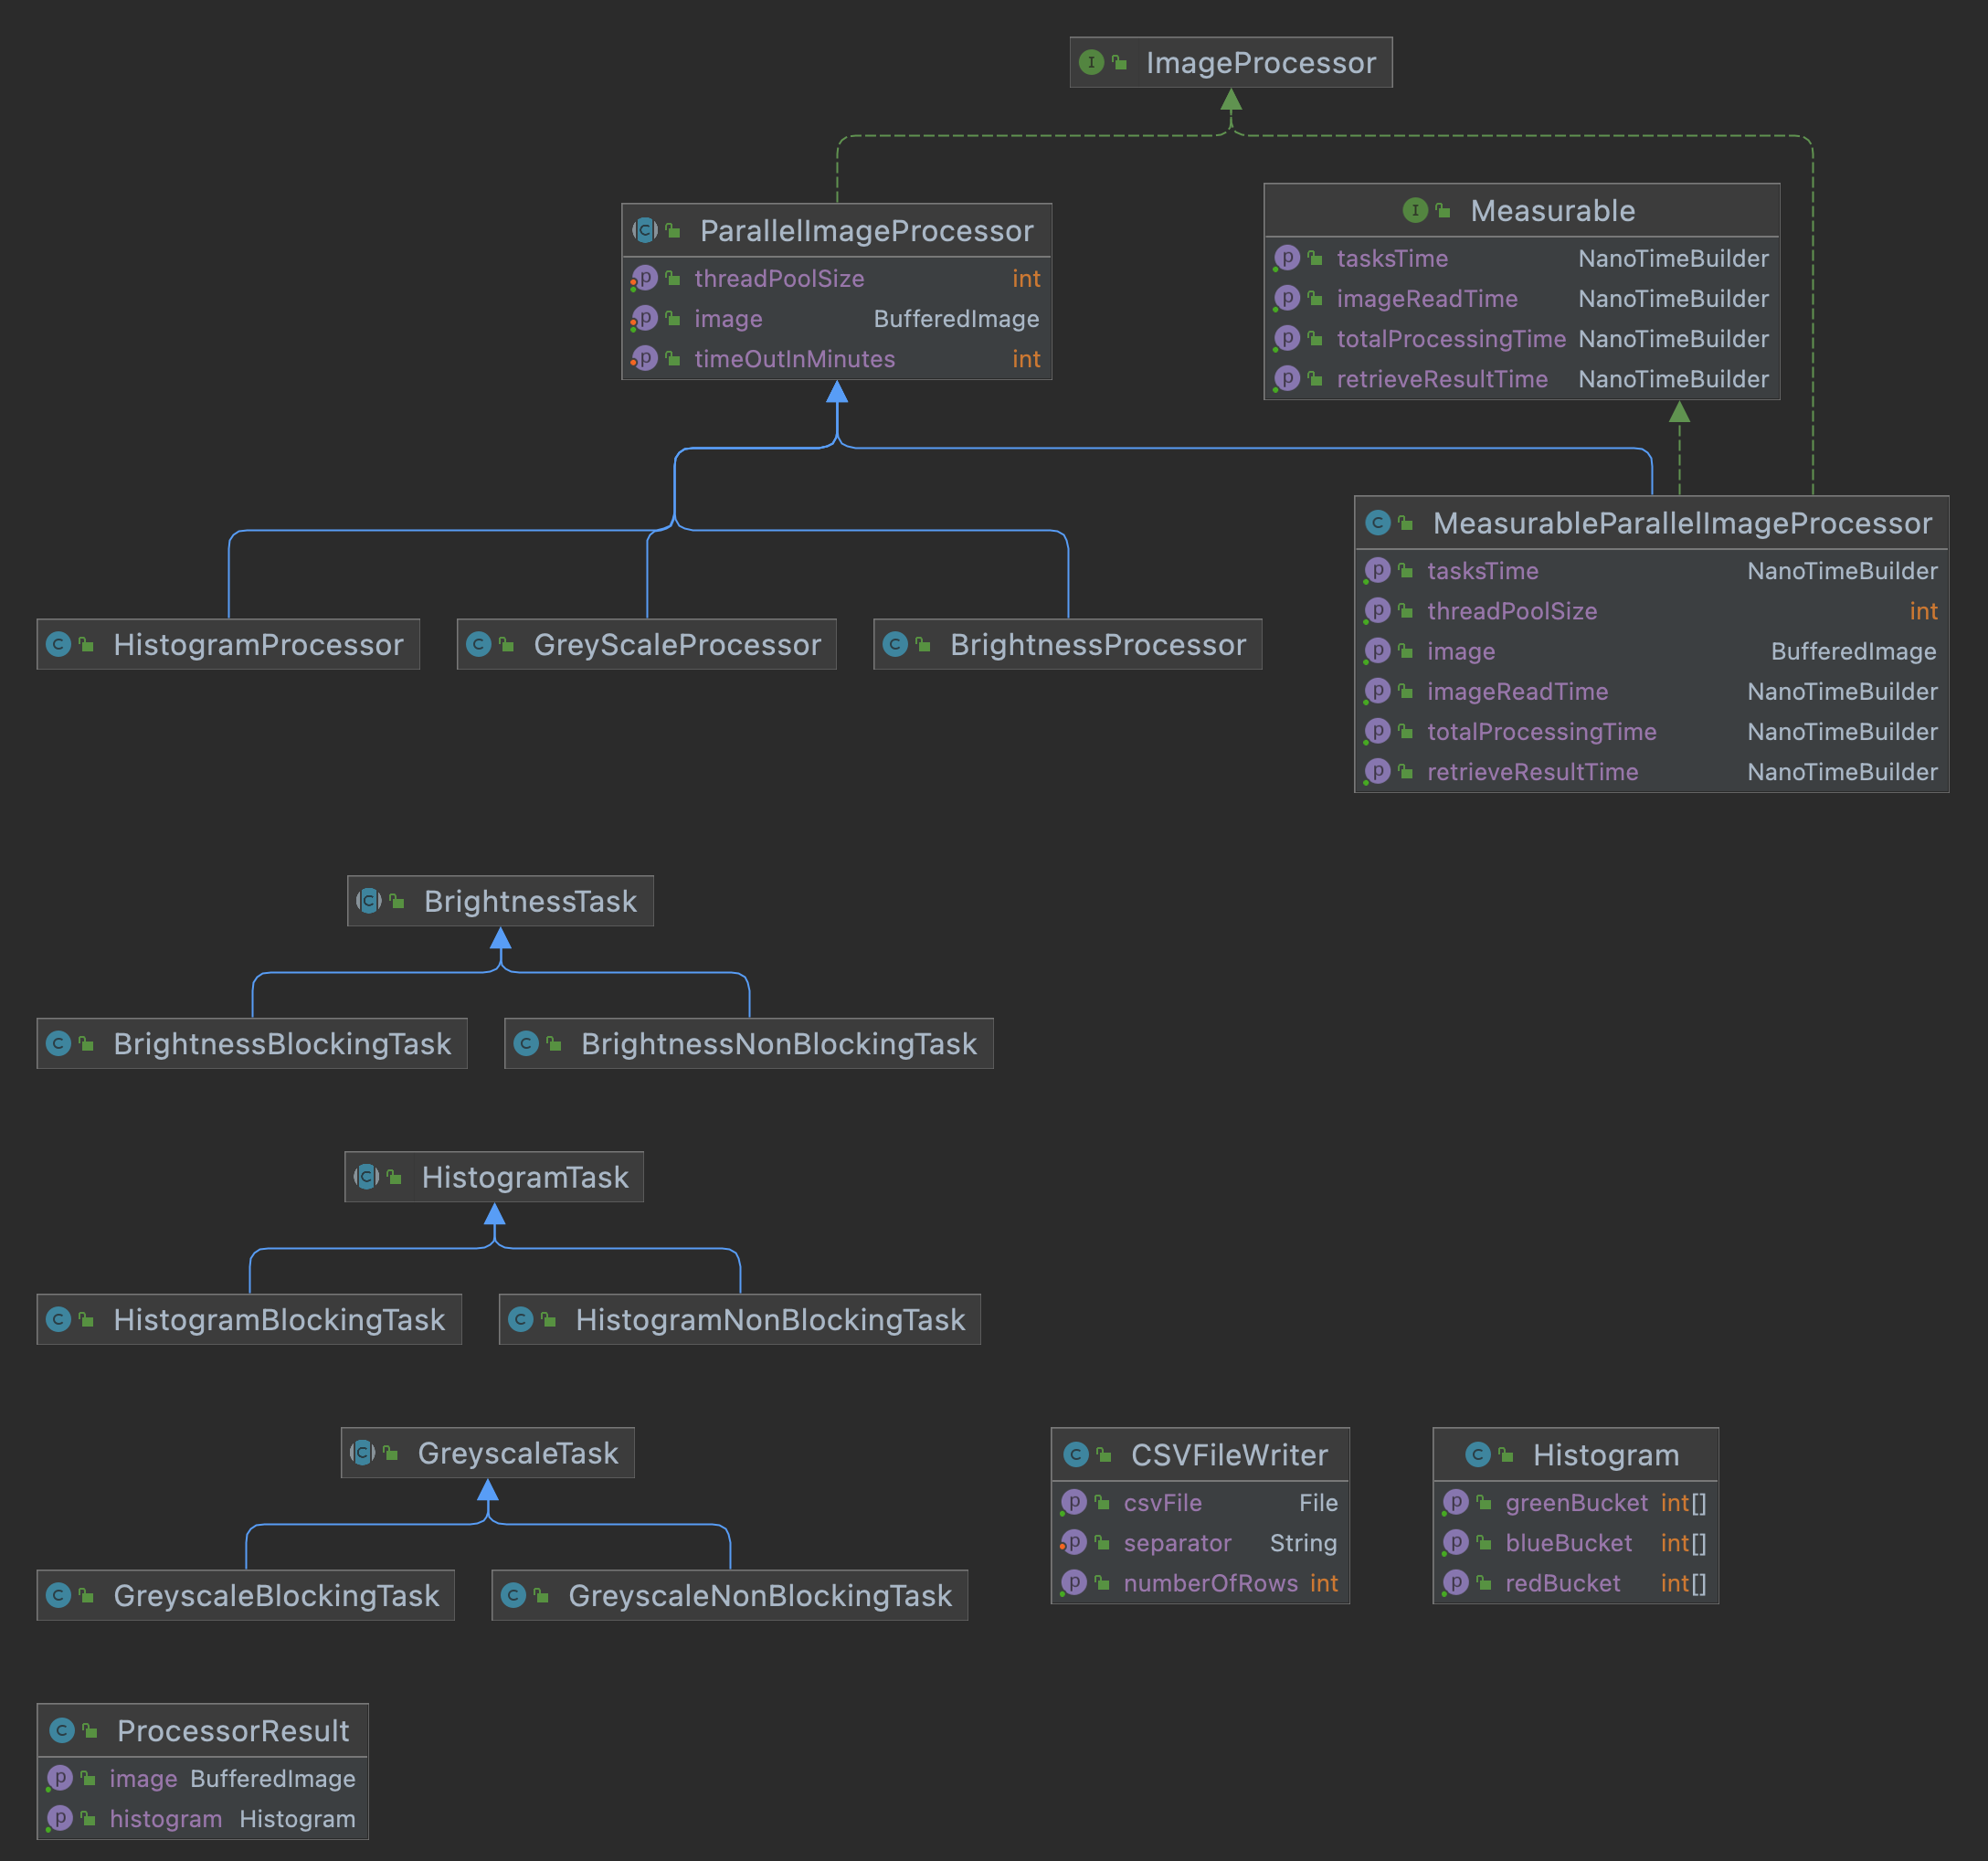Image resolution: width=1988 pixels, height=1861 pixels.
Task: Click the class icon next to HistogramProcessor
Action: click(x=59, y=645)
